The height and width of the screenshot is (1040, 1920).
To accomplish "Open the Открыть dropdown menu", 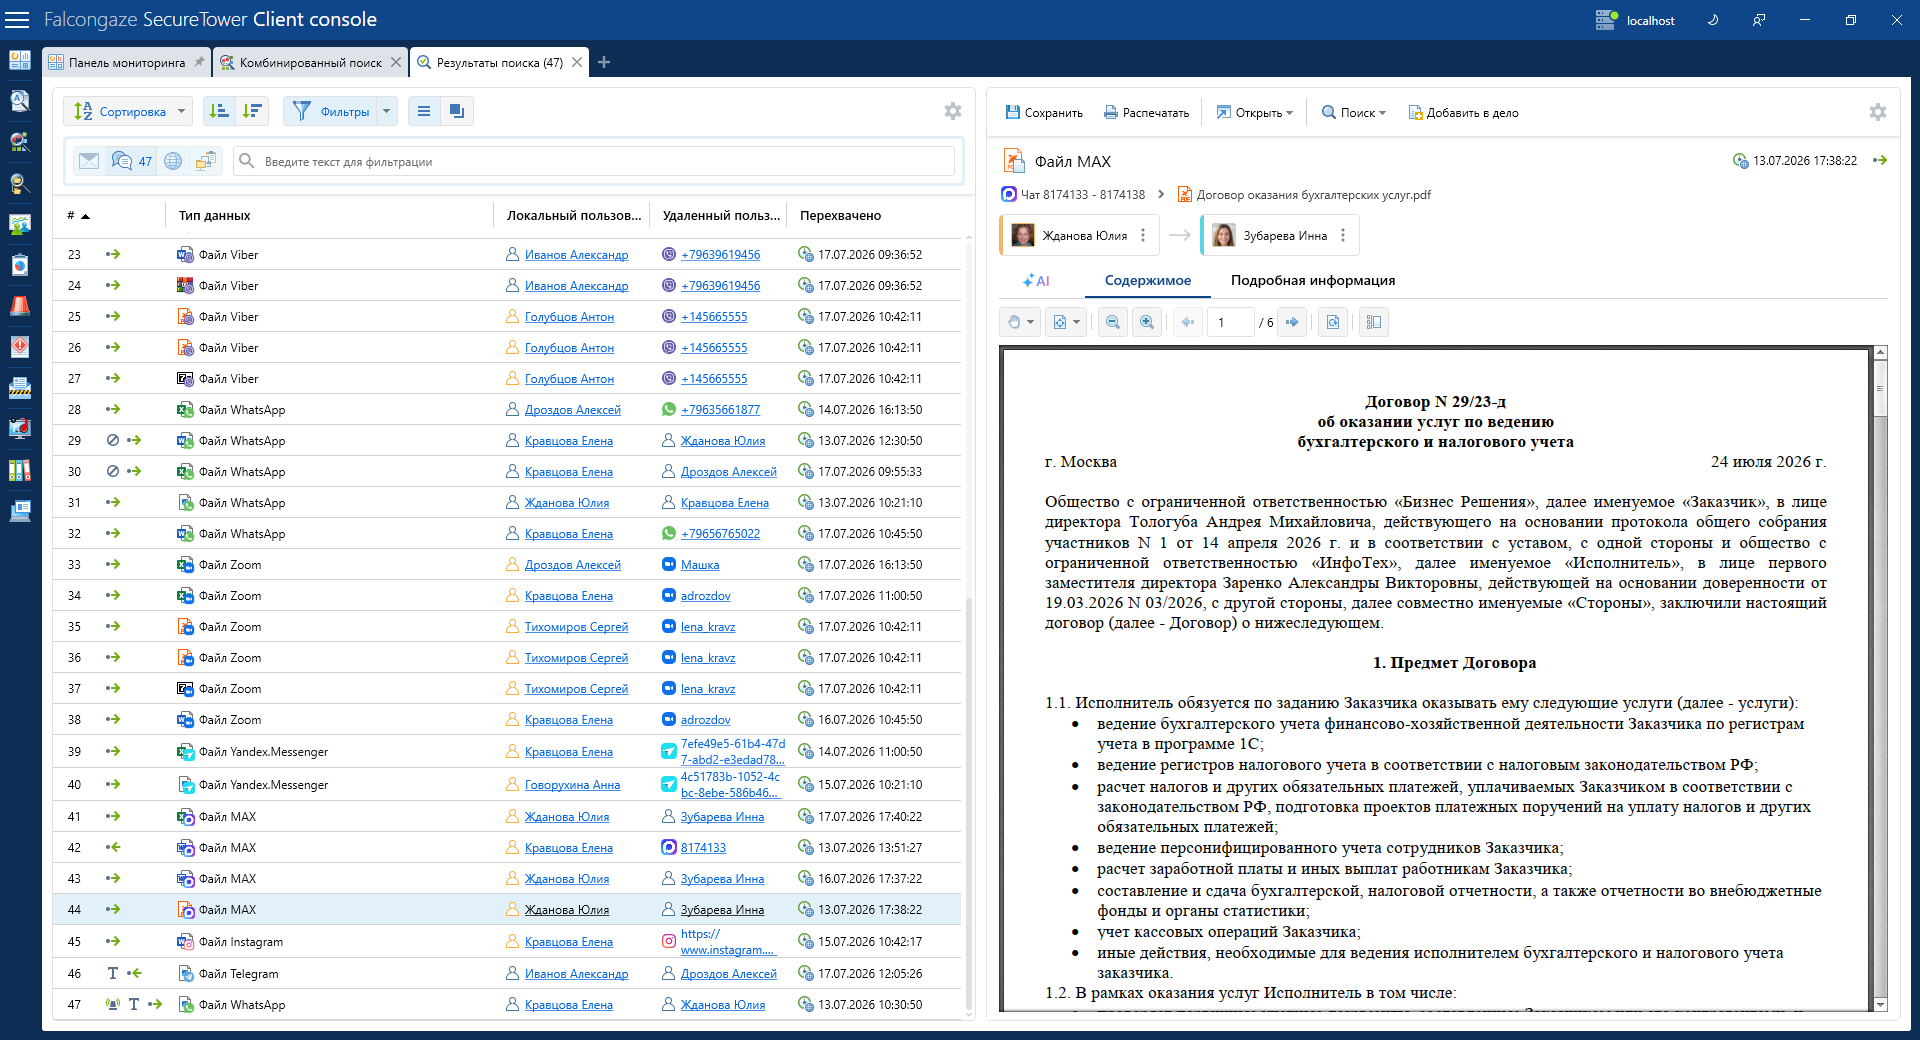I will (1254, 113).
